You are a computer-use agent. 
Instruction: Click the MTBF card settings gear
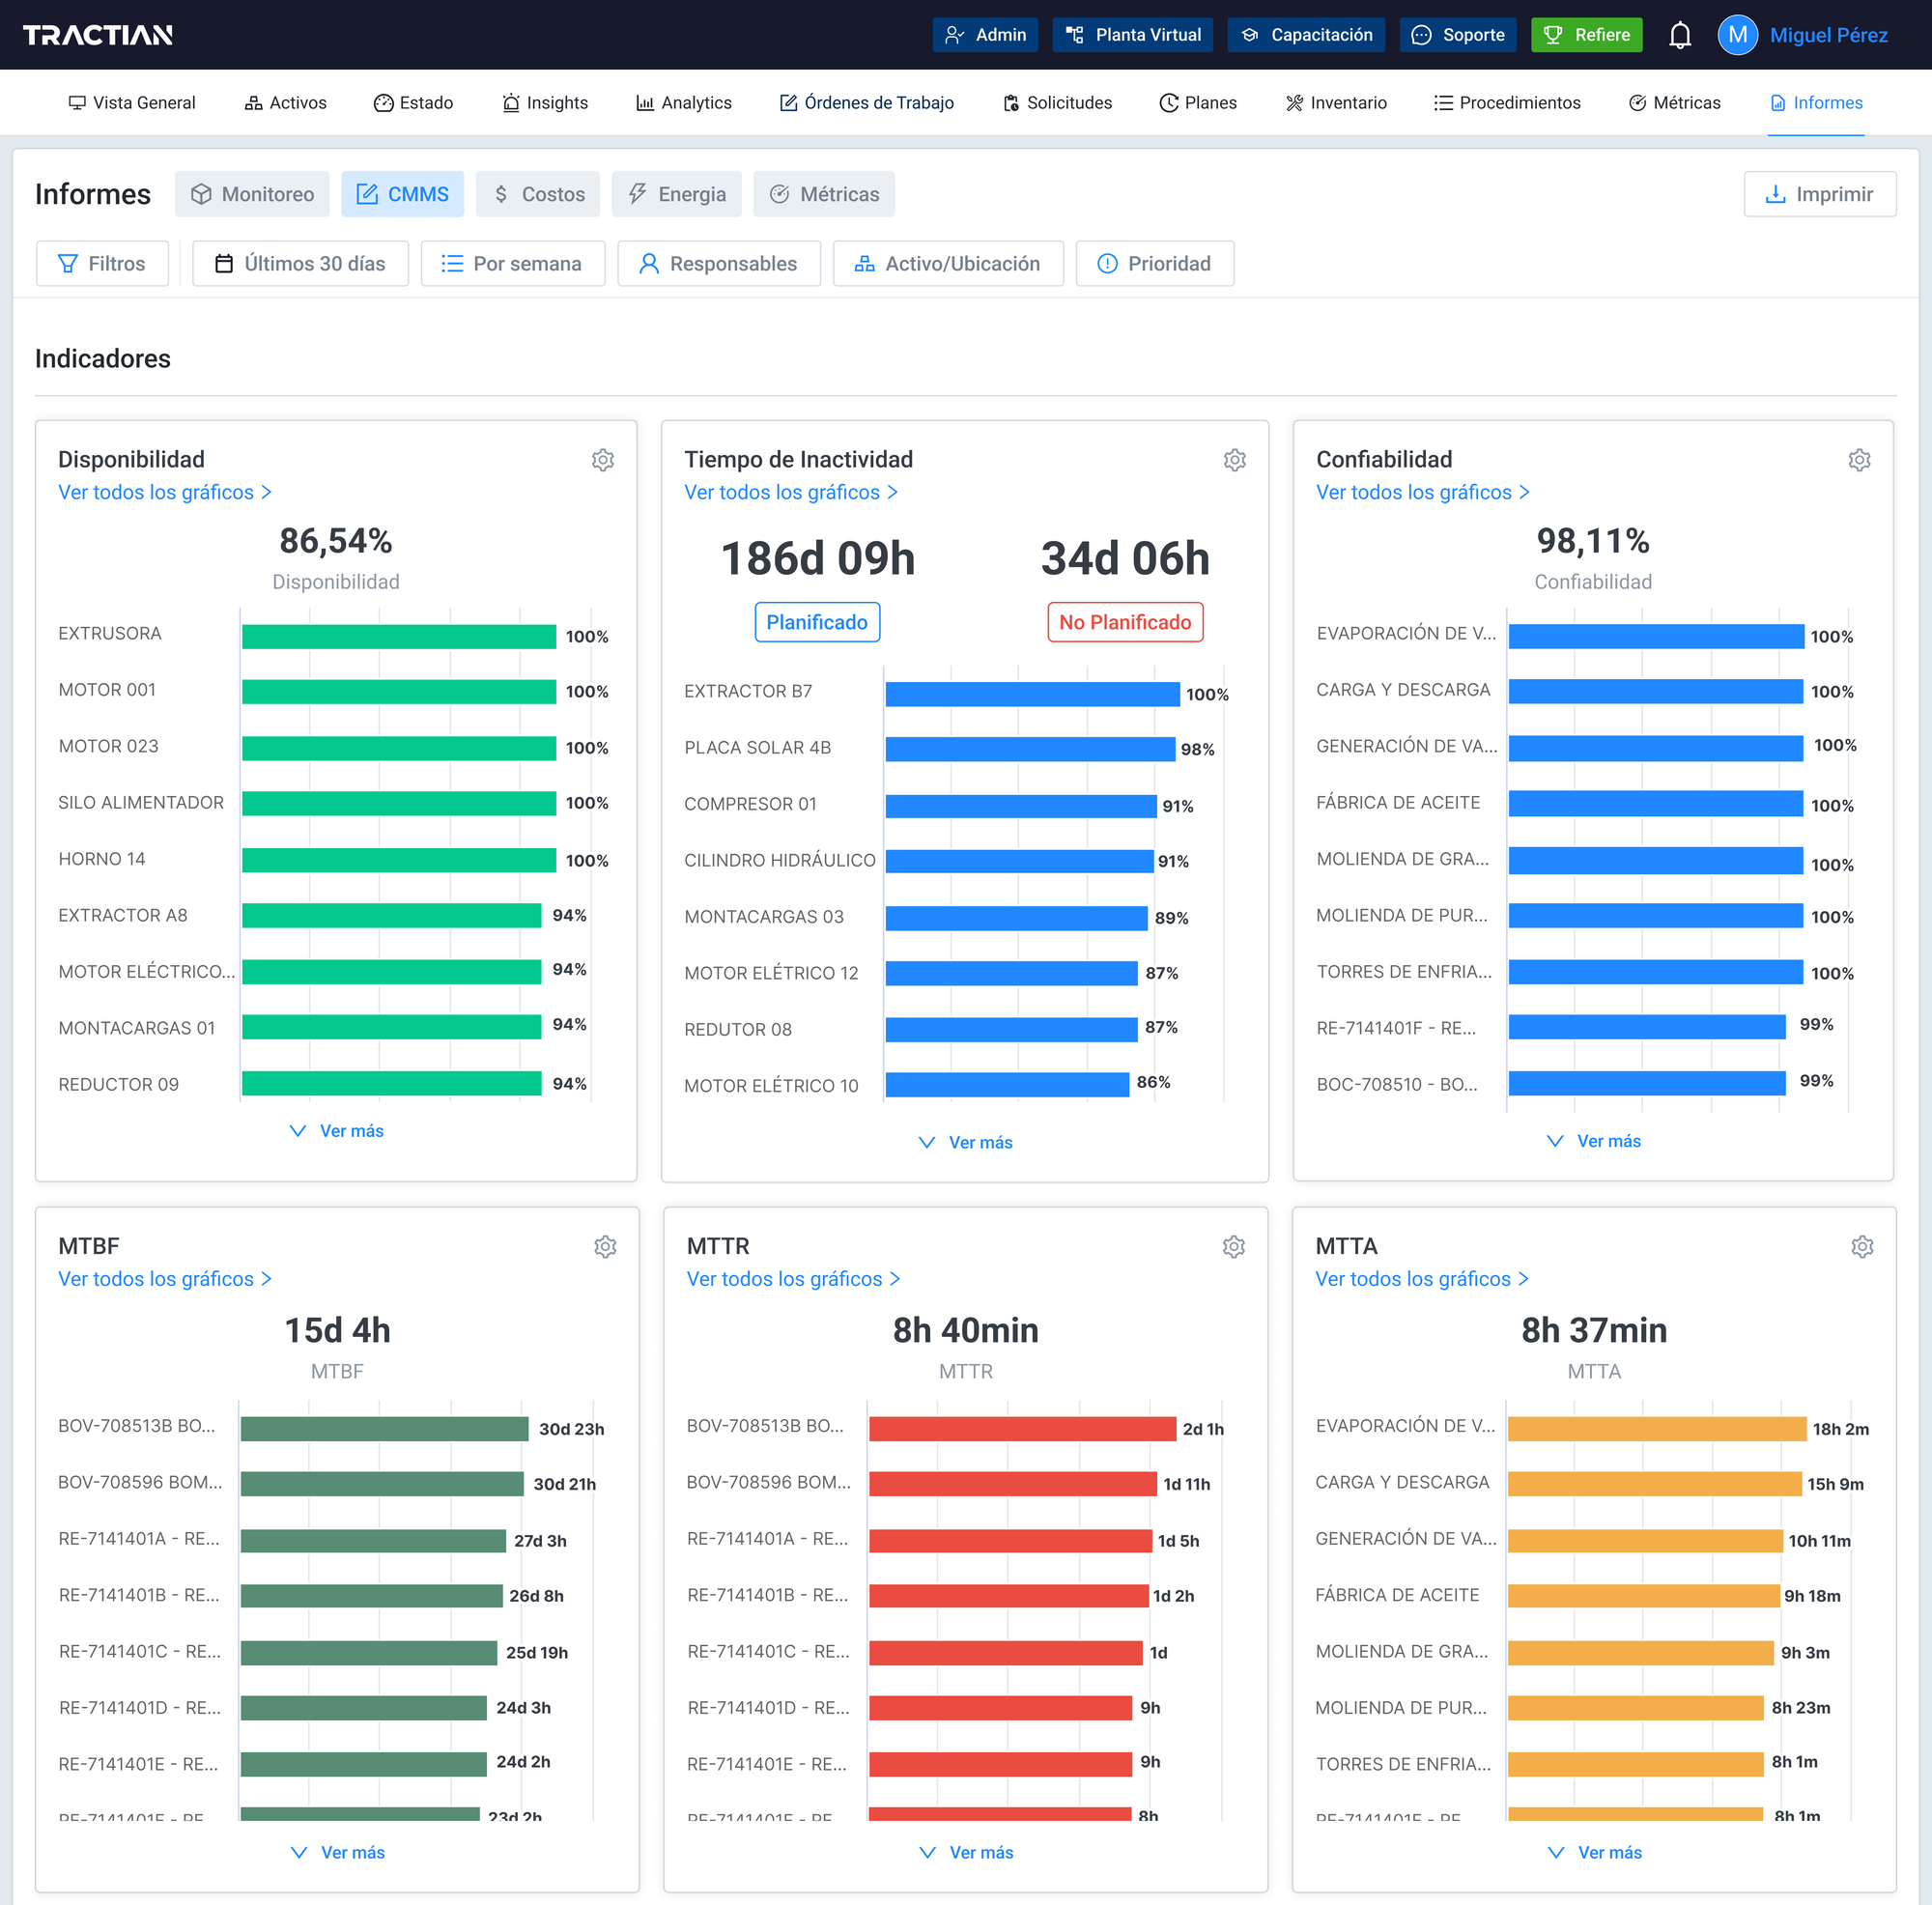[605, 1246]
